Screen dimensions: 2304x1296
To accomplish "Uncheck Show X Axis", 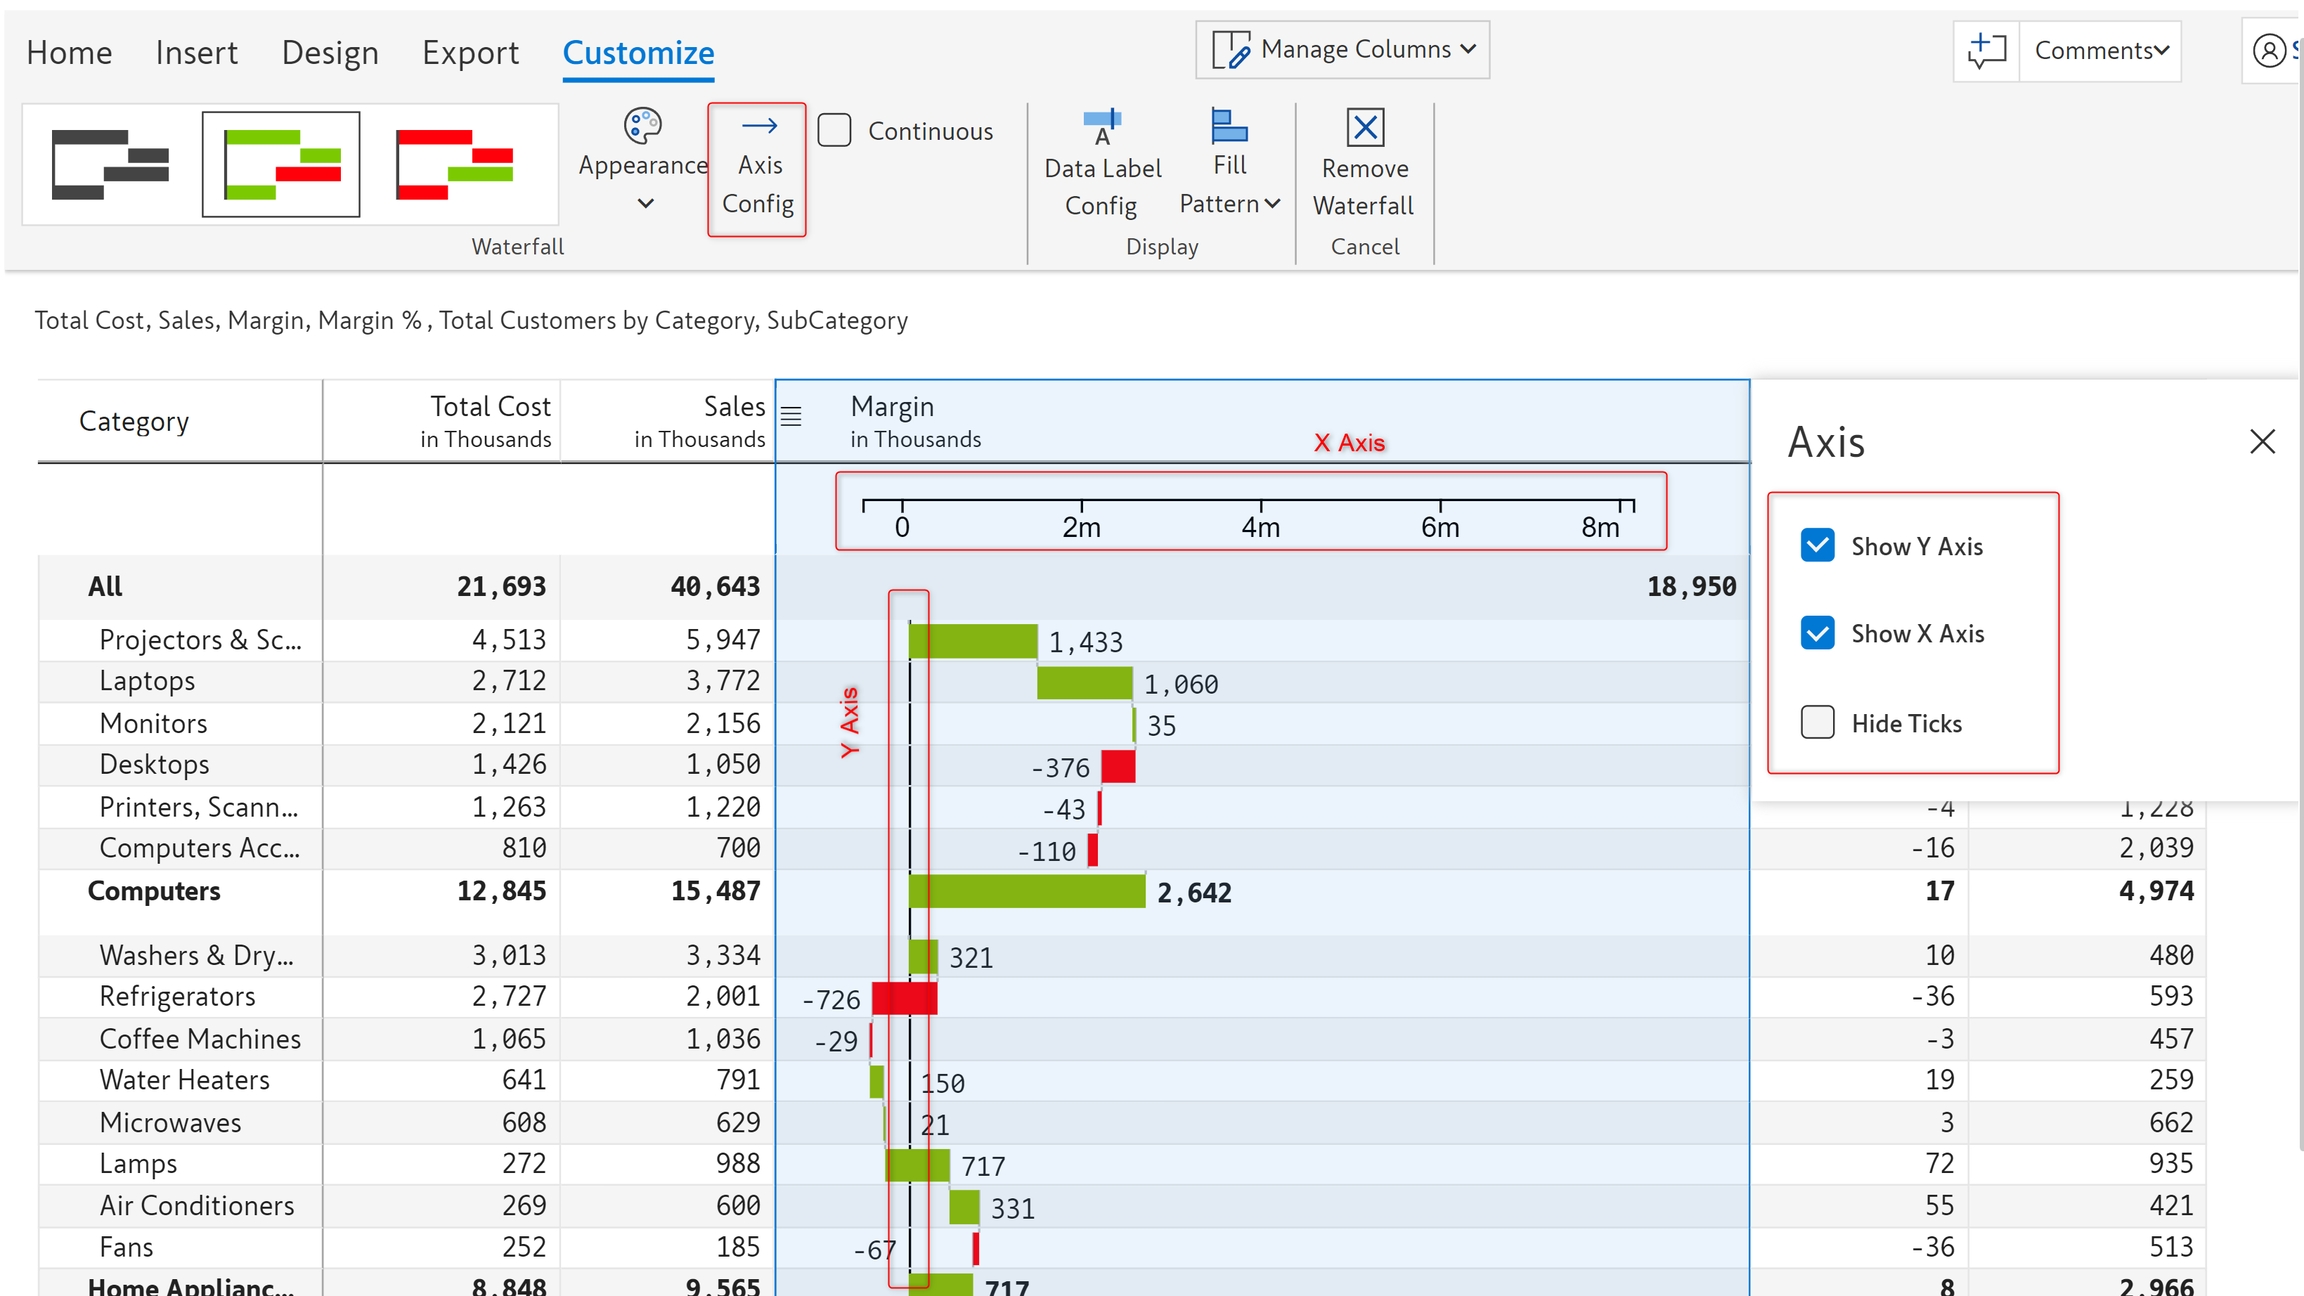I will (1817, 633).
